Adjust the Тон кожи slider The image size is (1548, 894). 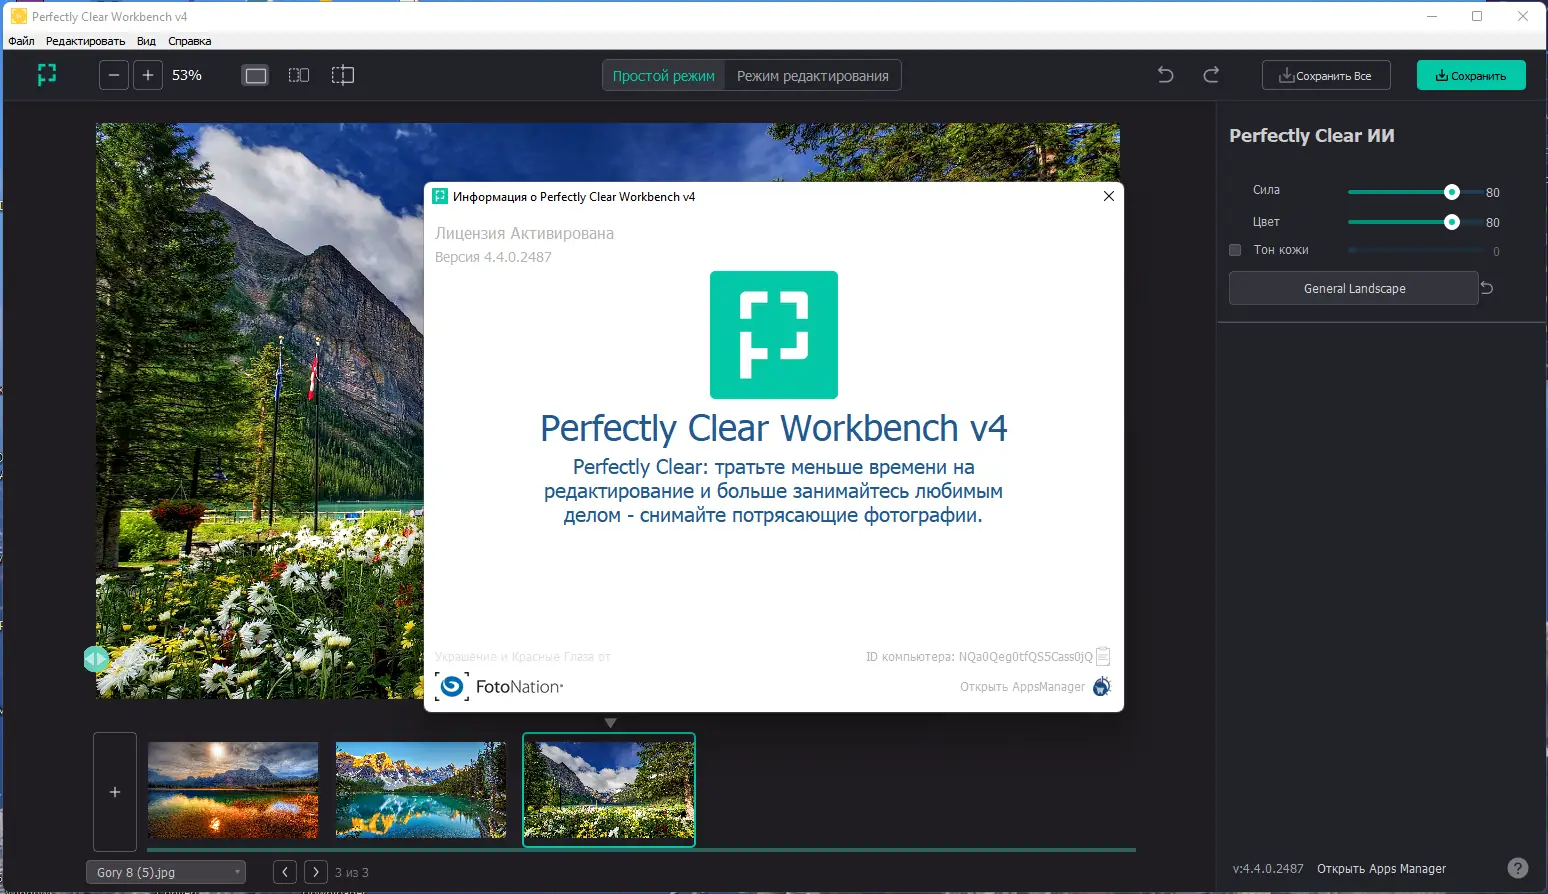point(1414,250)
